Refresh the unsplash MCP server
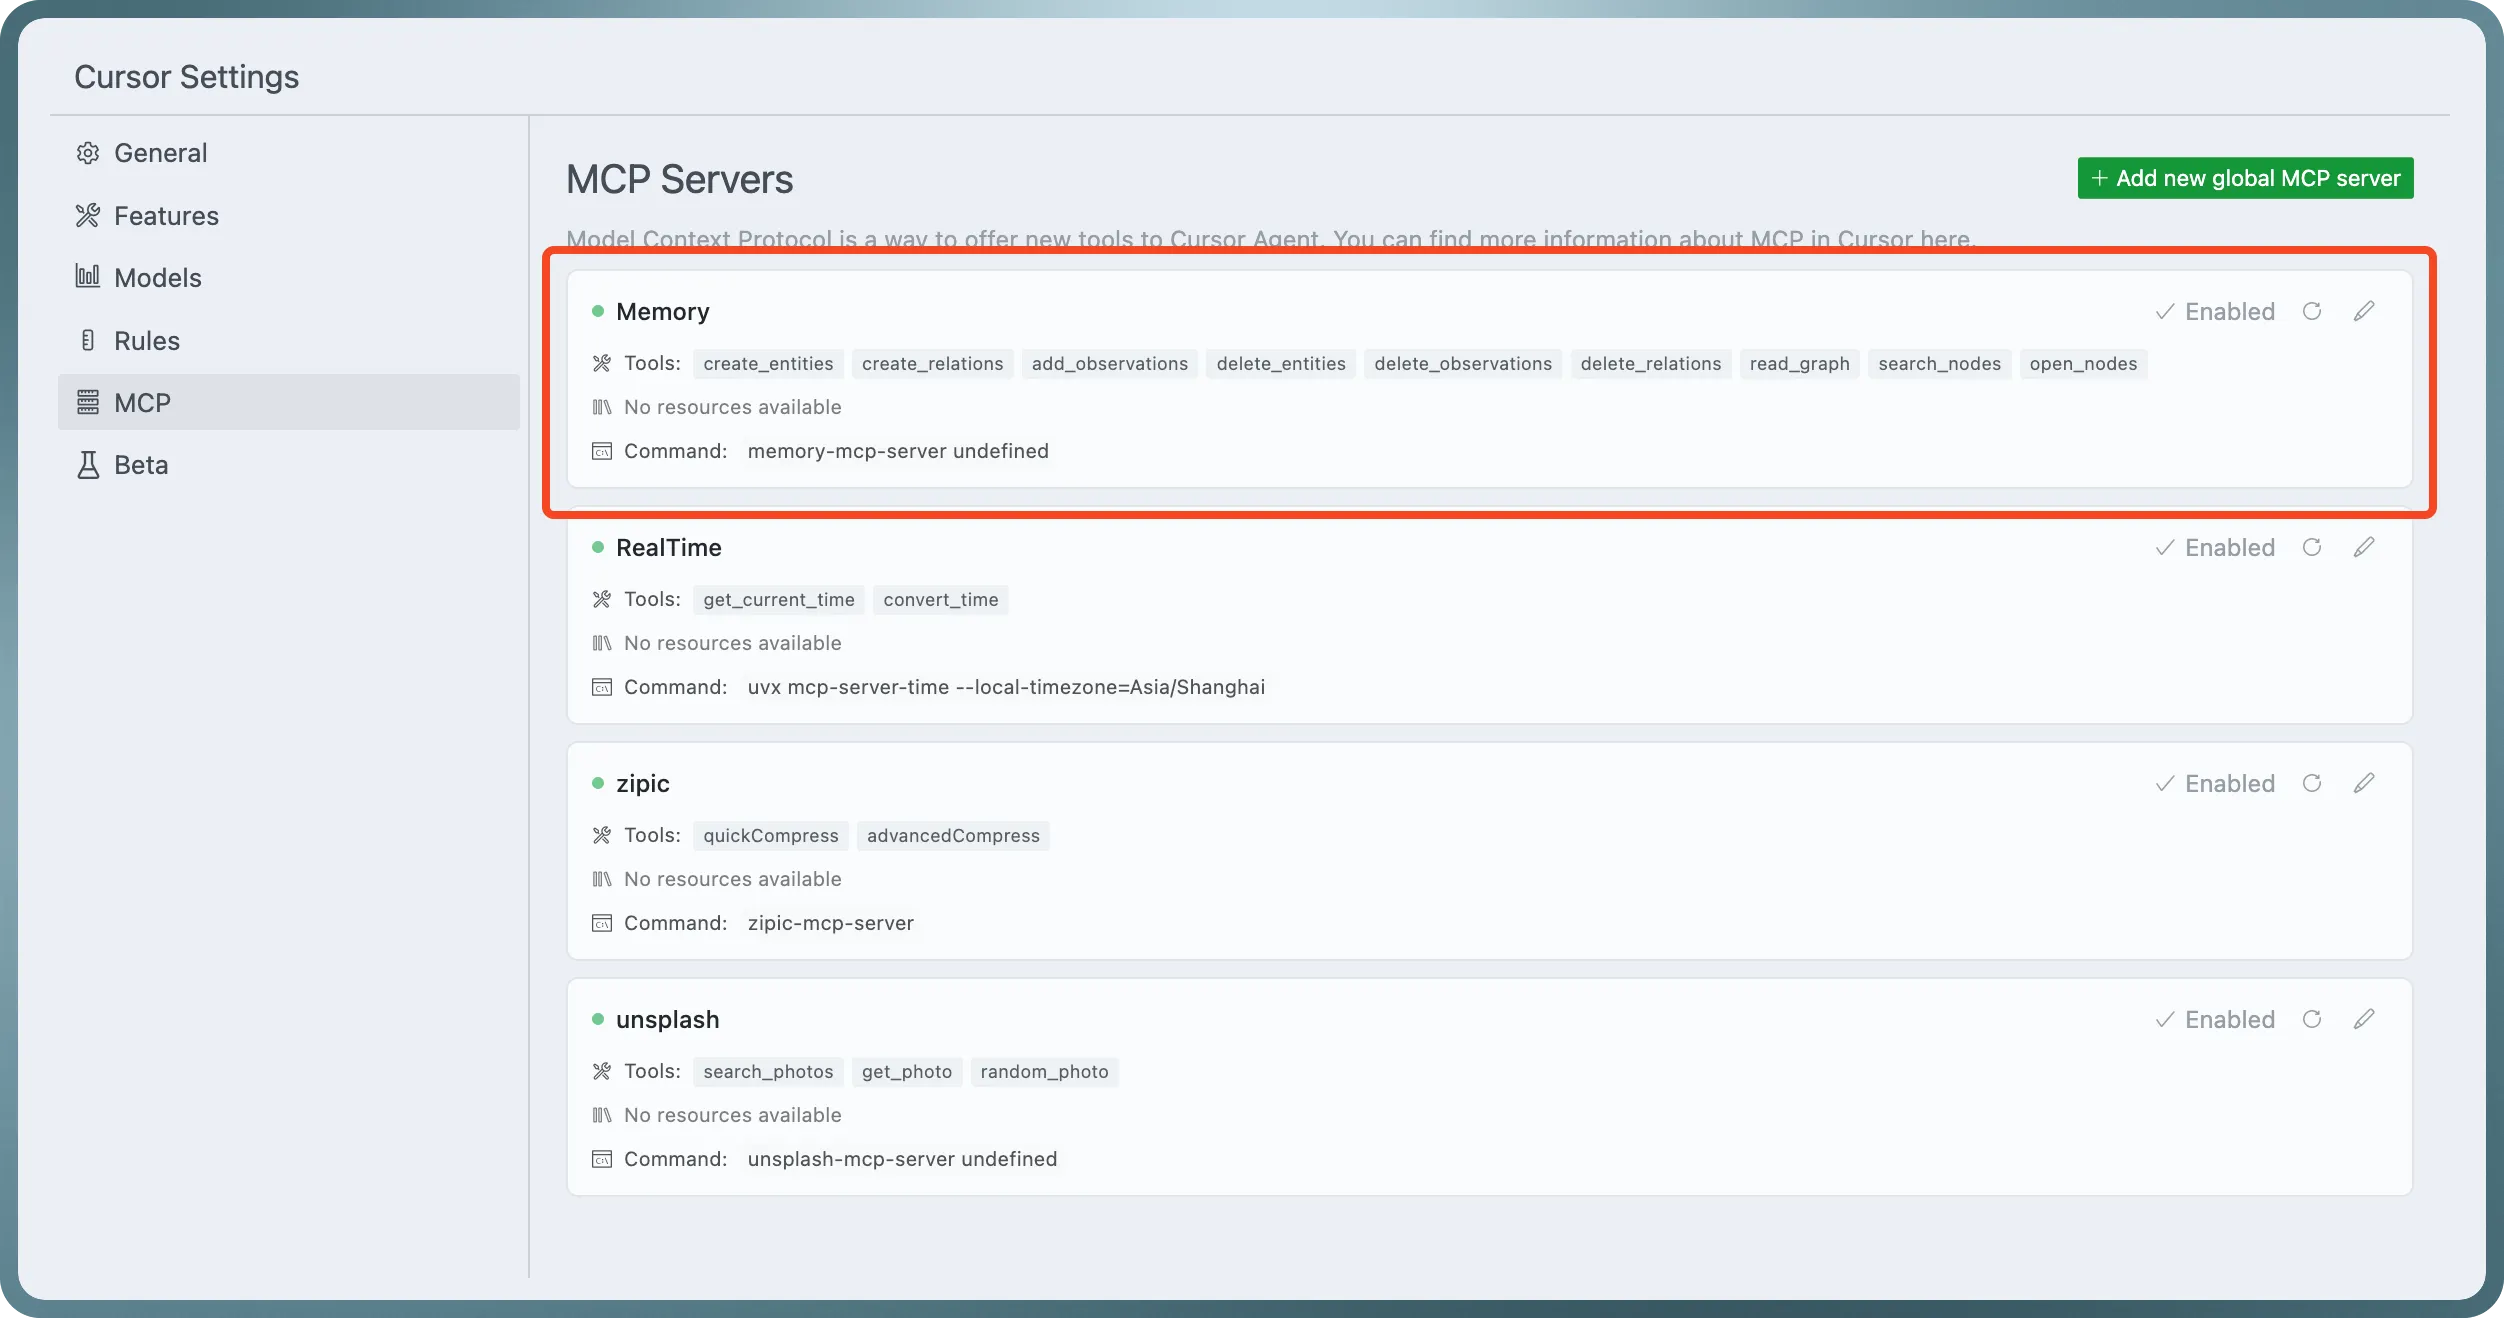The height and width of the screenshot is (1318, 2504). click(x=2311, y=1019)
